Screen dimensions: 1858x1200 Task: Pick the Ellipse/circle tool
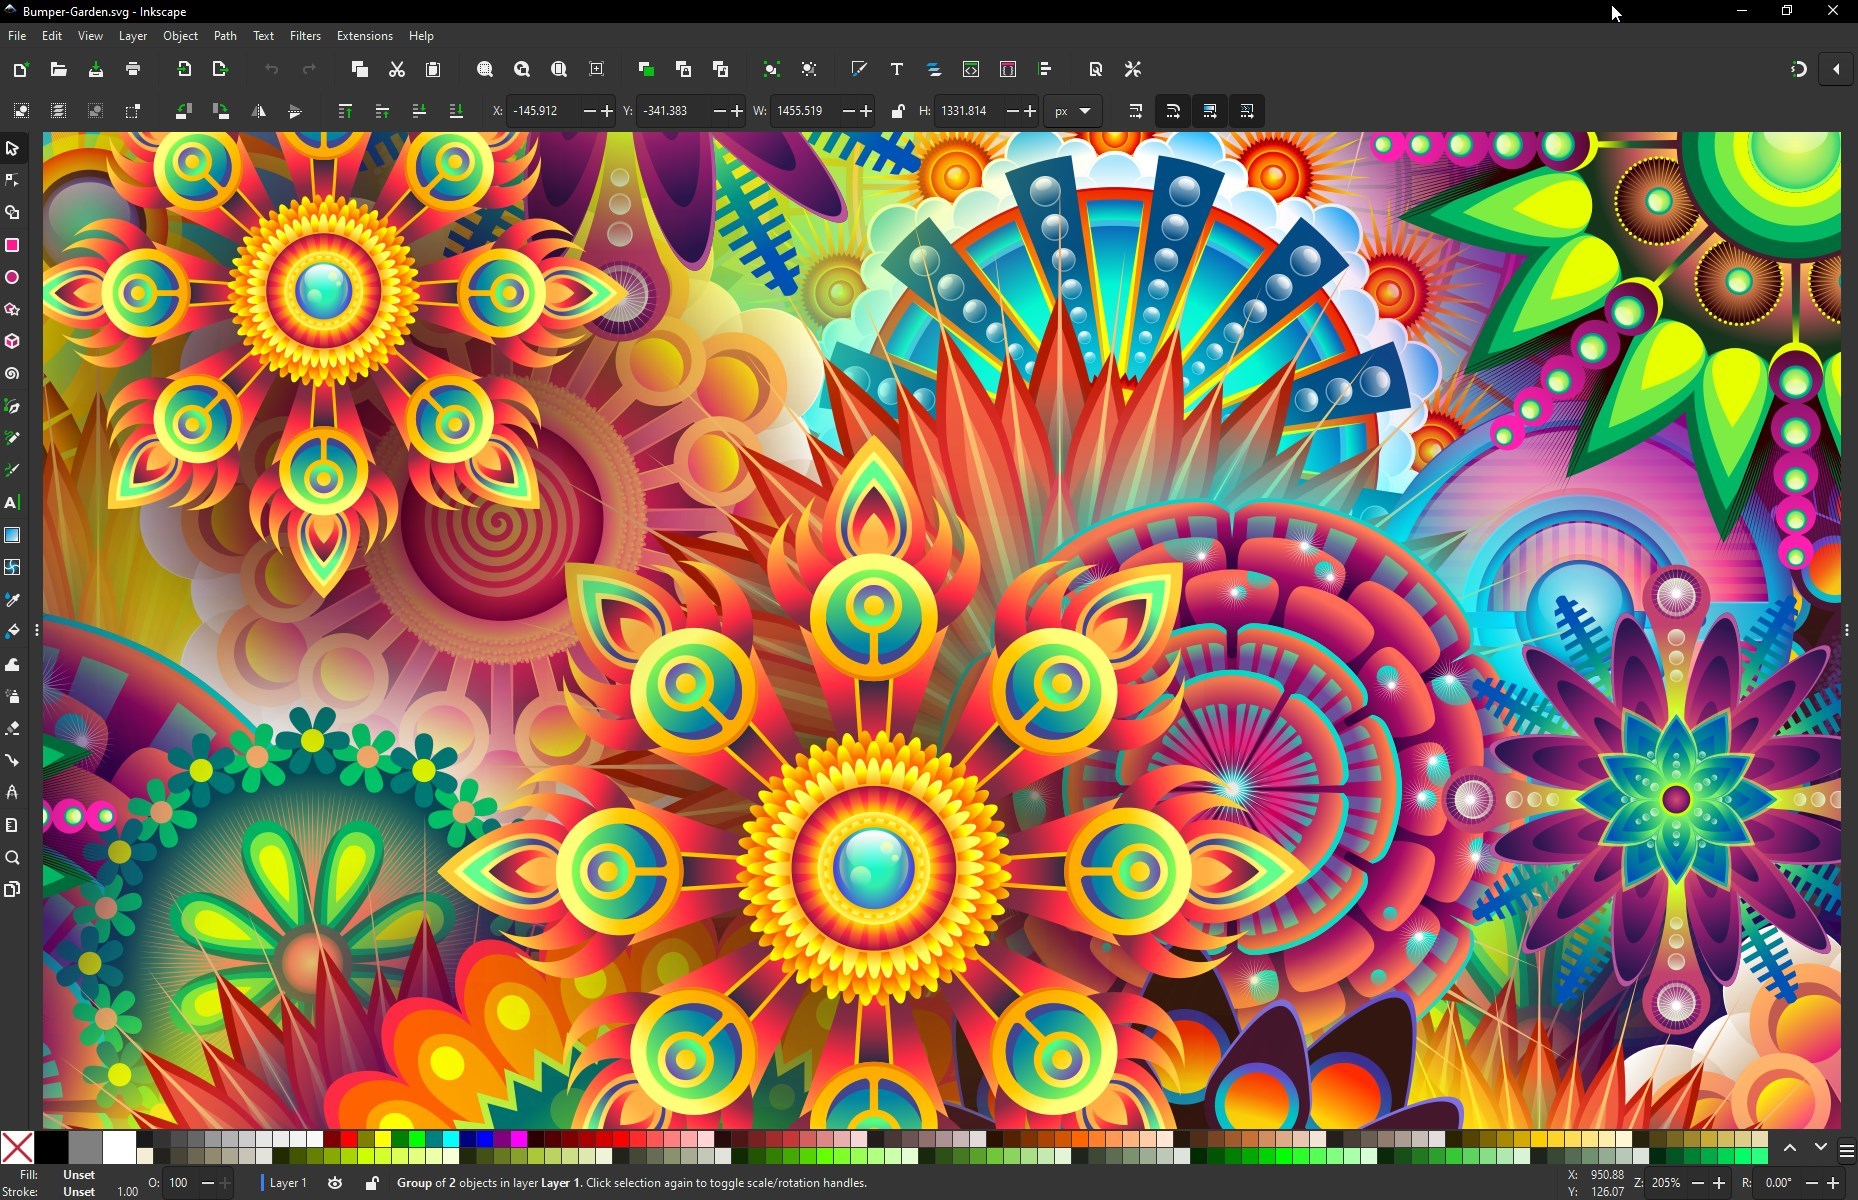click(13, 277)
